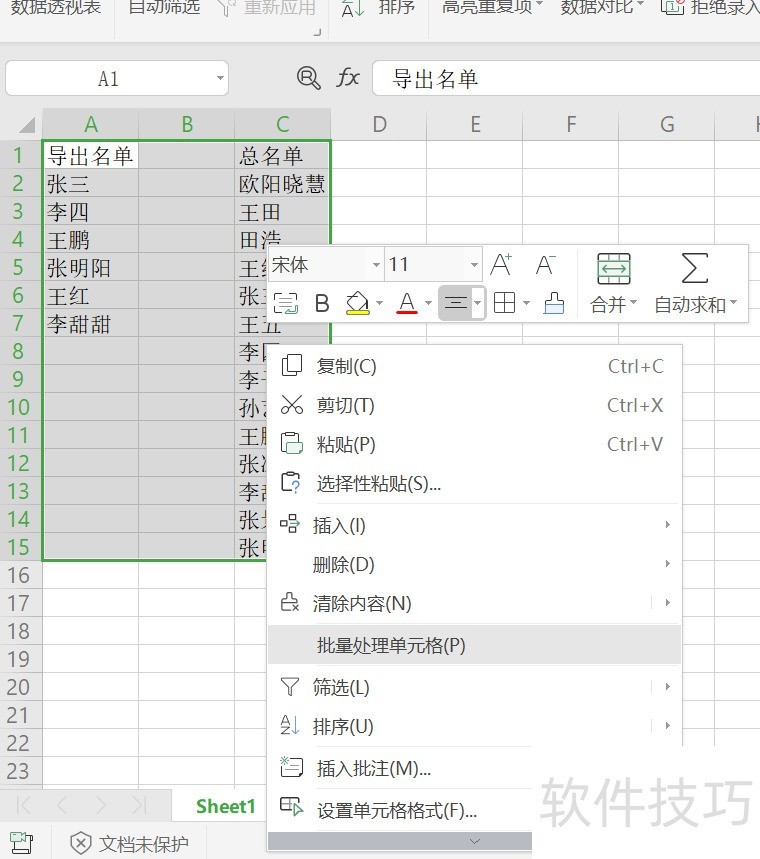Select 粘贴(P) from context menu

[x=475, y=444]
